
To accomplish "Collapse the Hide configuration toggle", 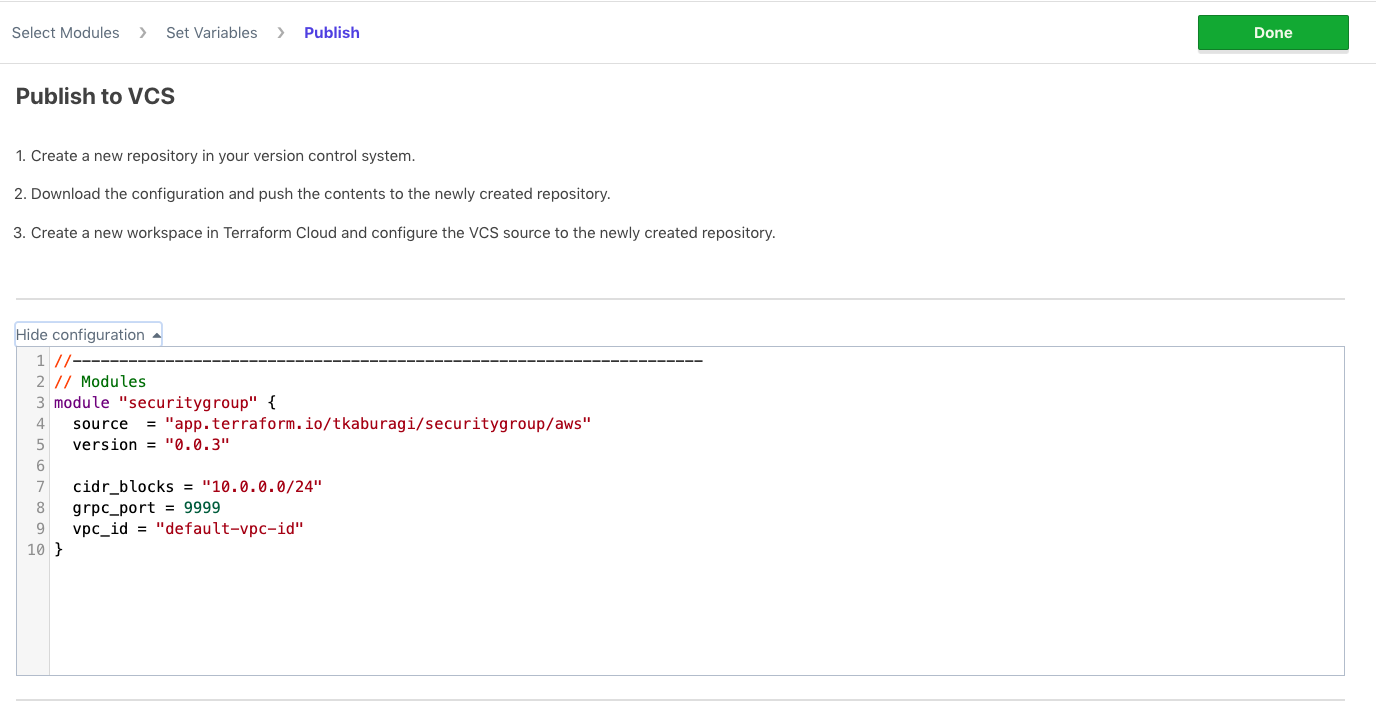I will (x=81, y=335).
